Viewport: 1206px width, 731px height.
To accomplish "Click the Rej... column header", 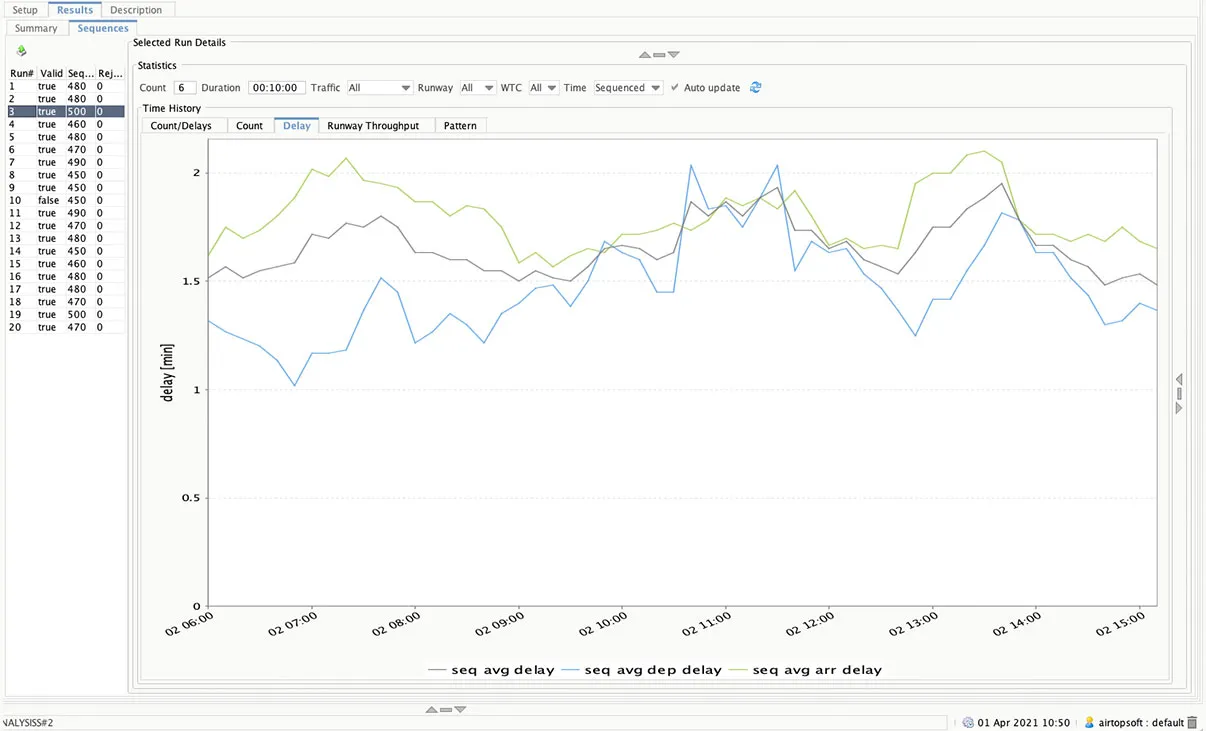I will (x=110, y=73).
